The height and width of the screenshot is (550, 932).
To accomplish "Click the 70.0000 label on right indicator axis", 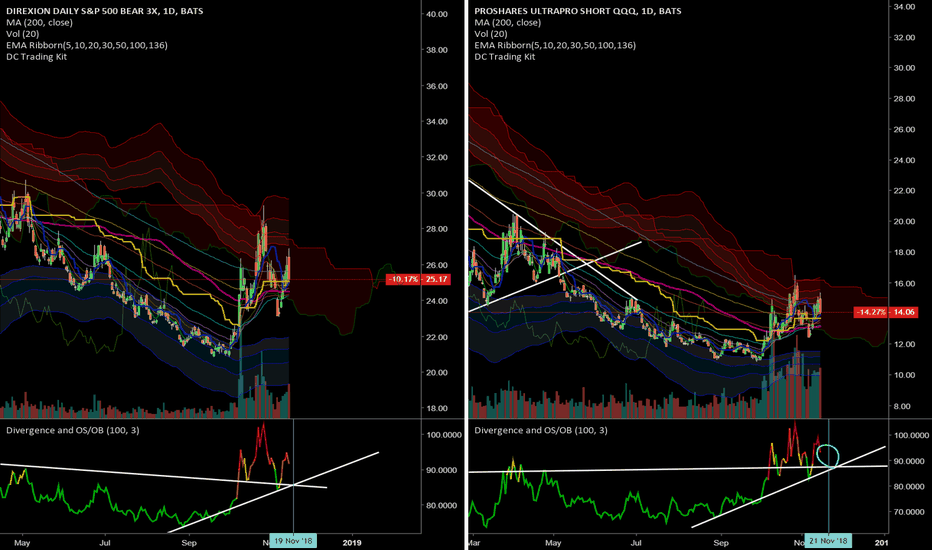I will pos(910,512).
